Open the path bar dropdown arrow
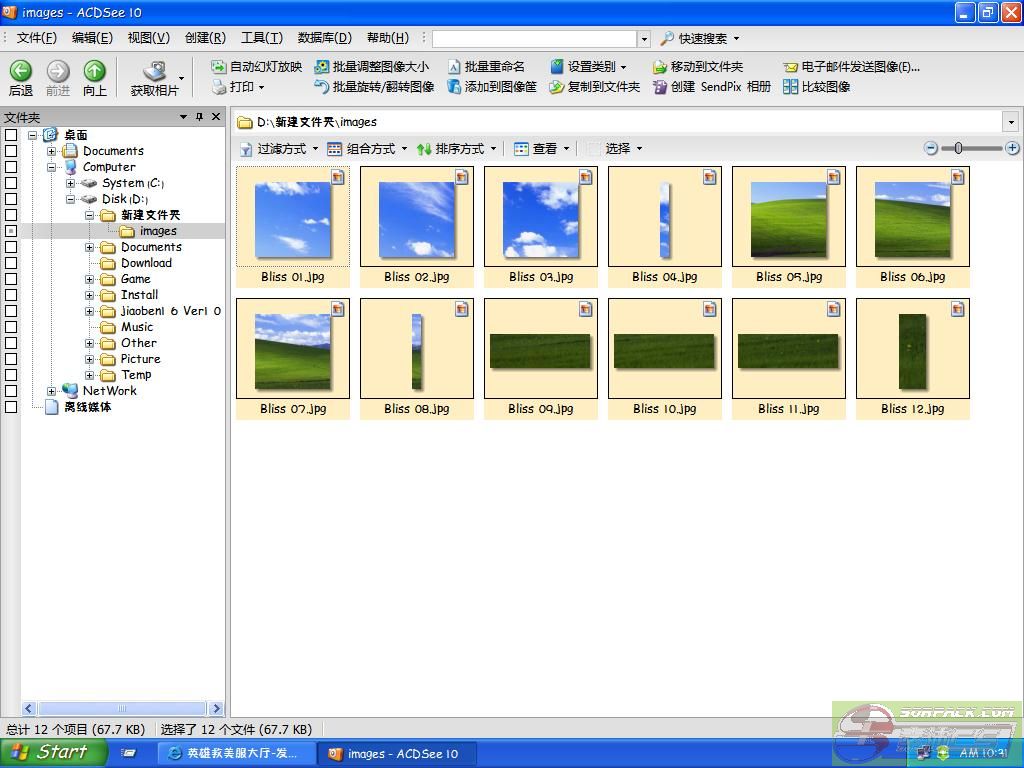This screenshot has height=768, width=1024. 1011,122
